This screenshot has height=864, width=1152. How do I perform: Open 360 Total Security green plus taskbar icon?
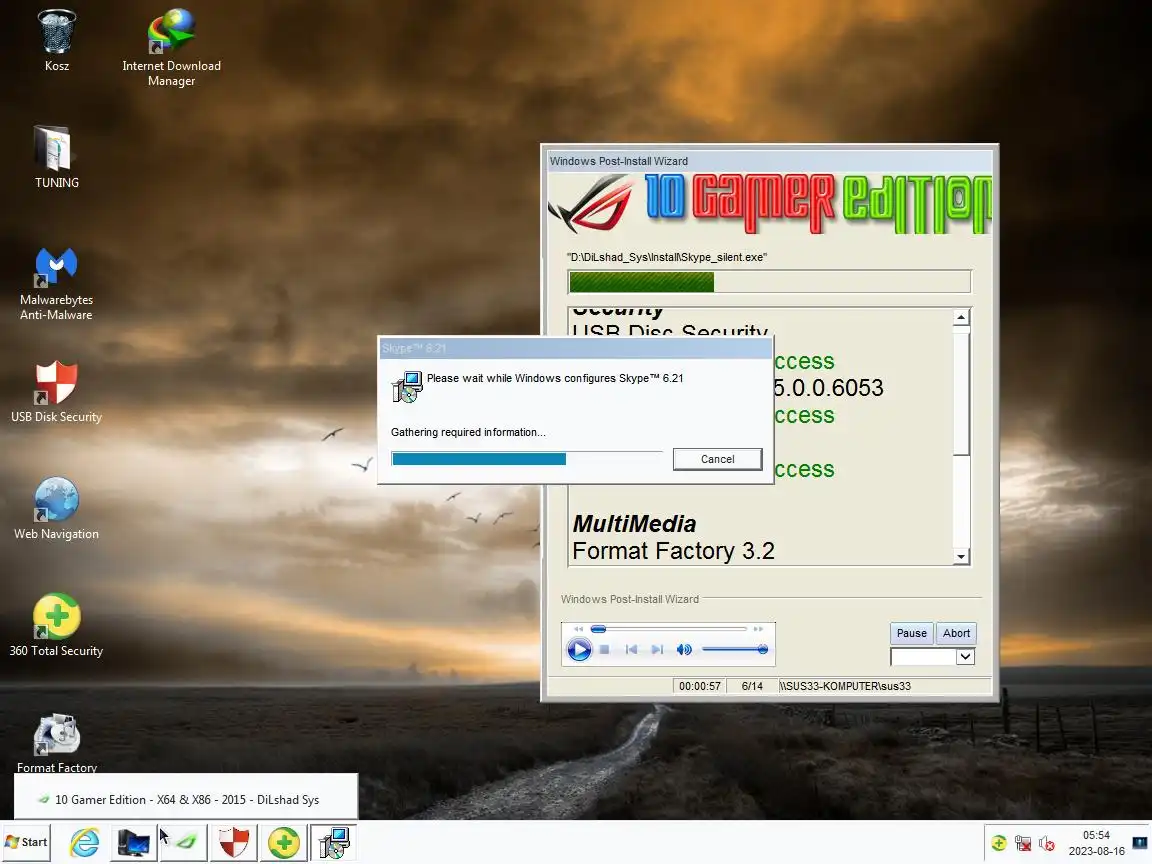[284, 842]
